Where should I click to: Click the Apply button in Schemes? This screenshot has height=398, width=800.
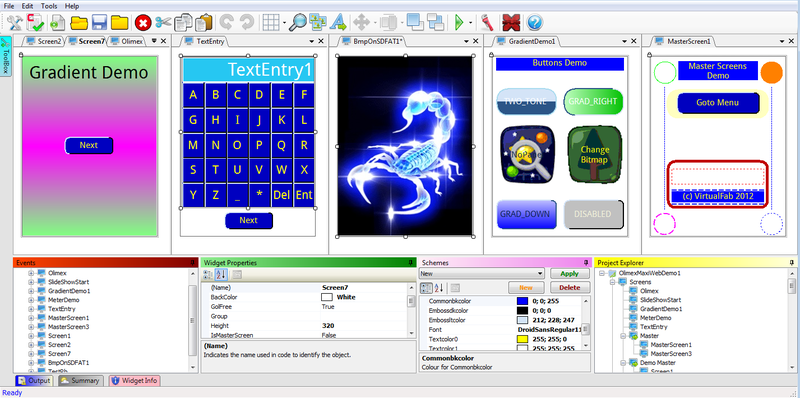pos(569,273)
